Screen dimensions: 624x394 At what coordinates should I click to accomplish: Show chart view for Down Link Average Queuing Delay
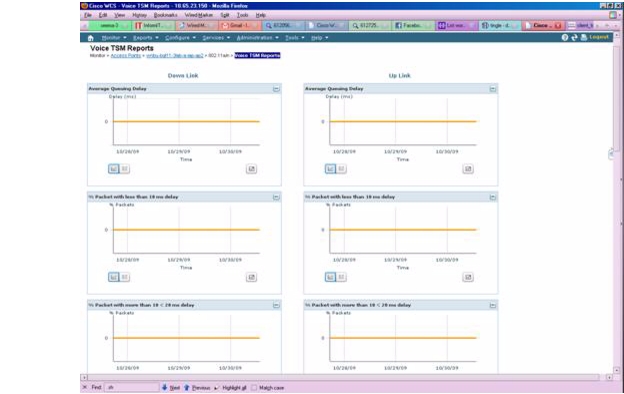(x=114, y=169)
